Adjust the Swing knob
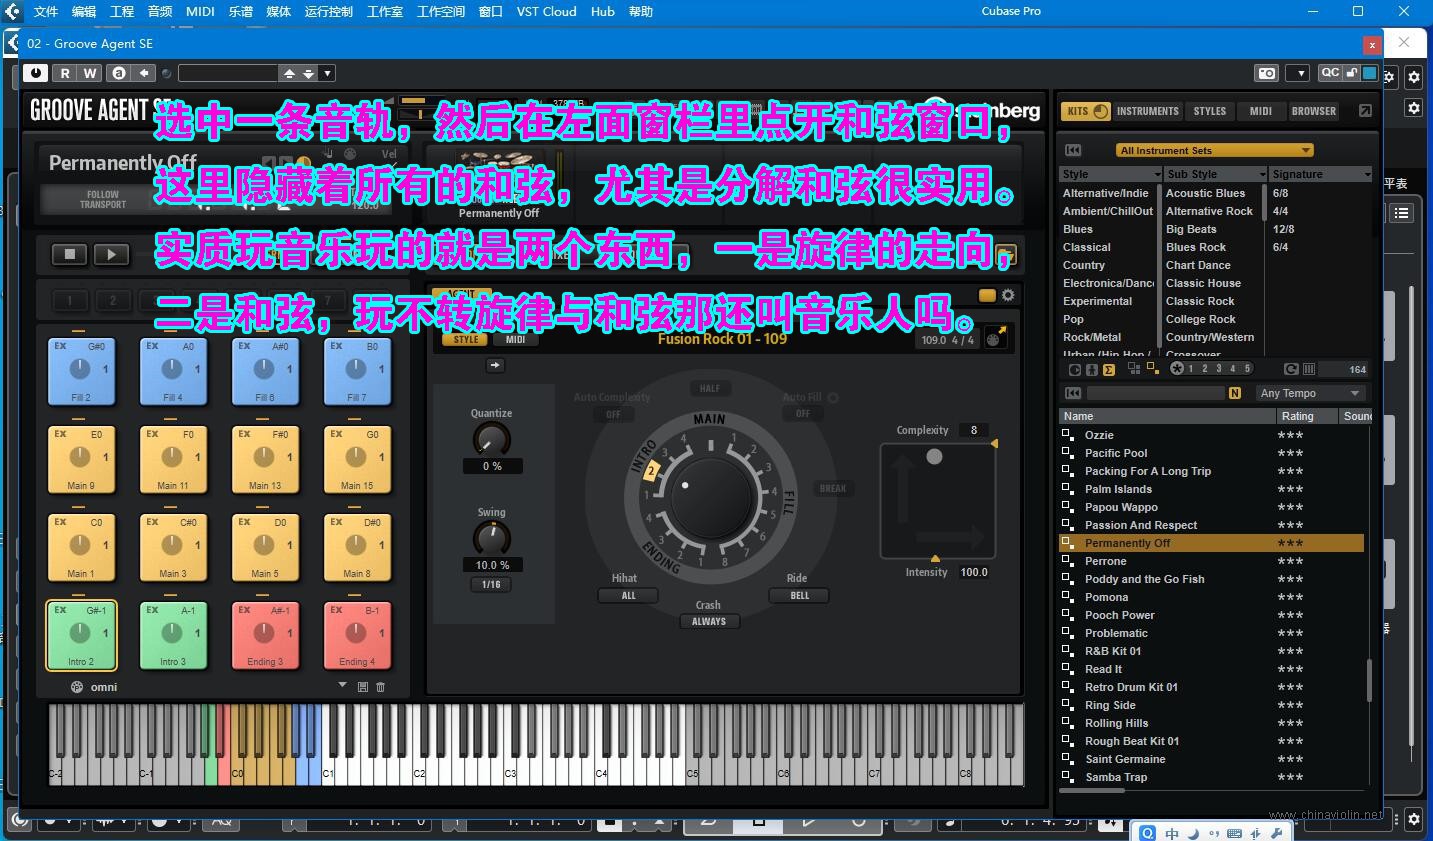Image resolution: width=1433 pixels, height=841 pixels. (491, 538)
